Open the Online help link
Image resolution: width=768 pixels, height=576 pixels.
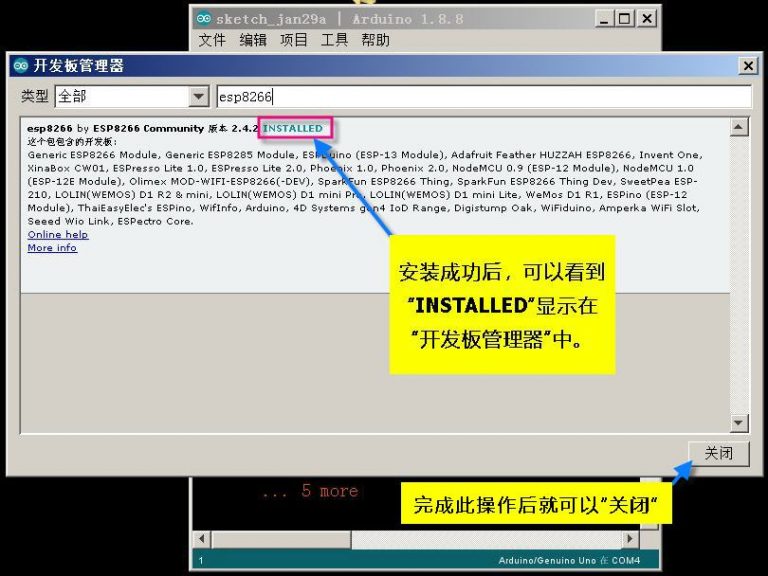coord(58,235)
